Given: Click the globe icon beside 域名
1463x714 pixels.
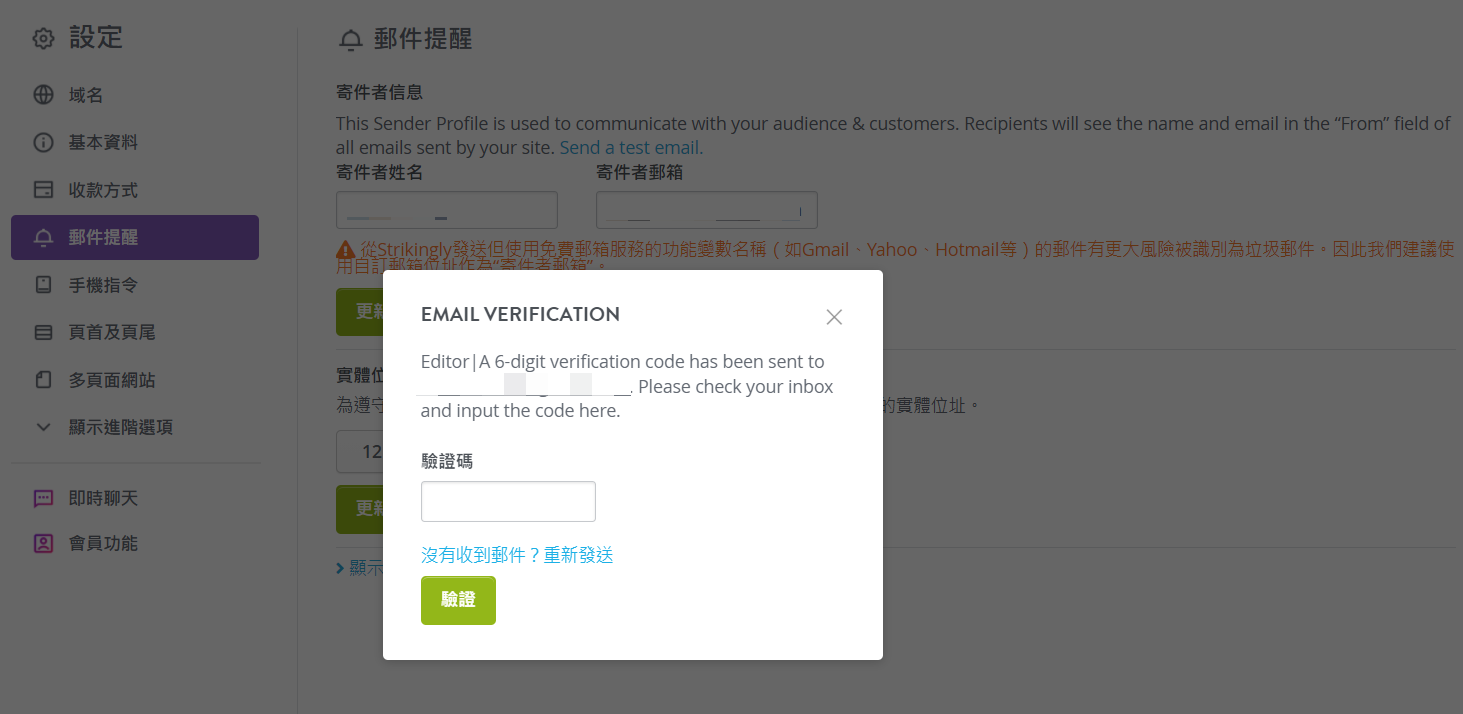Looking at the screenshot, I should pyautogui.click(x=43, y=95).
